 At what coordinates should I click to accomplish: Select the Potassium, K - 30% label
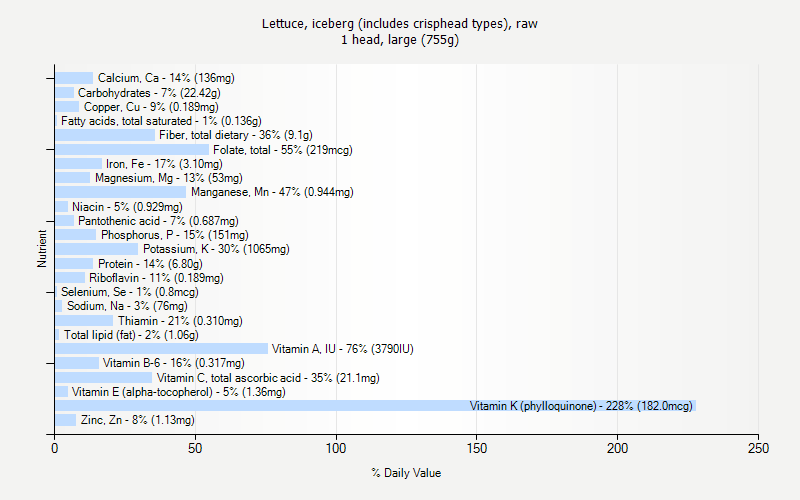(216, 249)
